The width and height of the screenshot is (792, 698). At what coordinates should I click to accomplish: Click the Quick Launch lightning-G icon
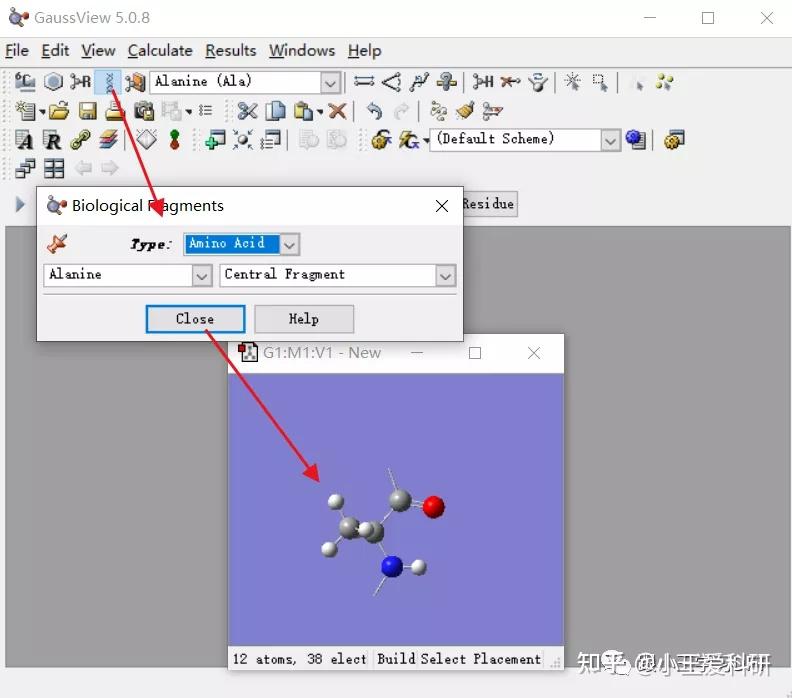[409, 140]
